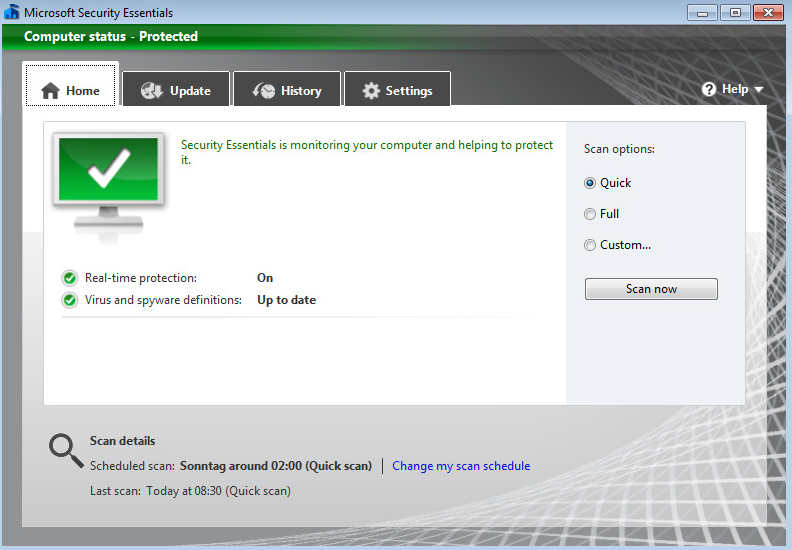
Task: Click the Real-time protection 'On' value
Action: coord(265,278)
